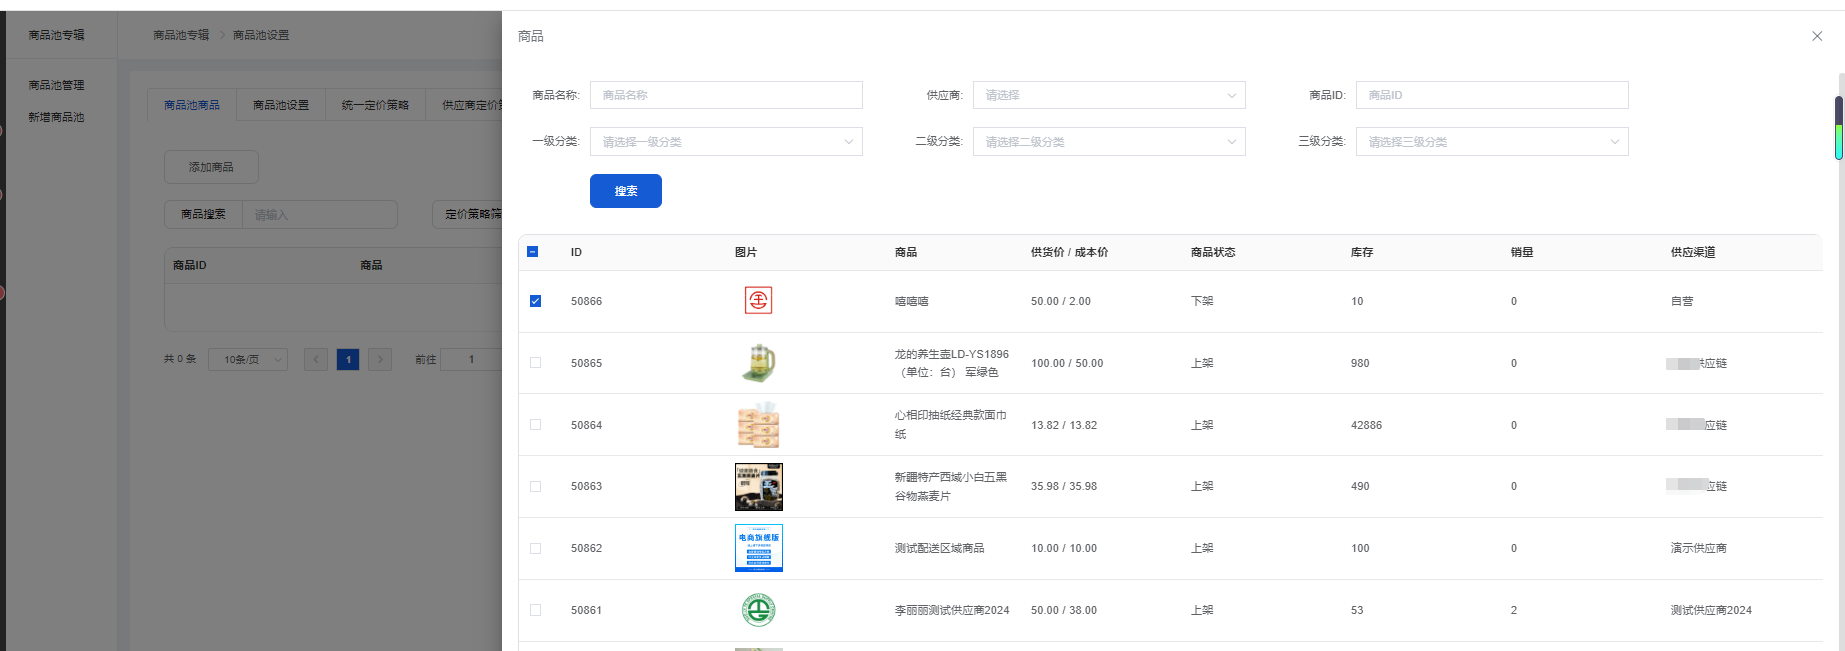Click the 商品名称 input field
The width and height of the screenshot is (1845, 651).
click(726, 95)
